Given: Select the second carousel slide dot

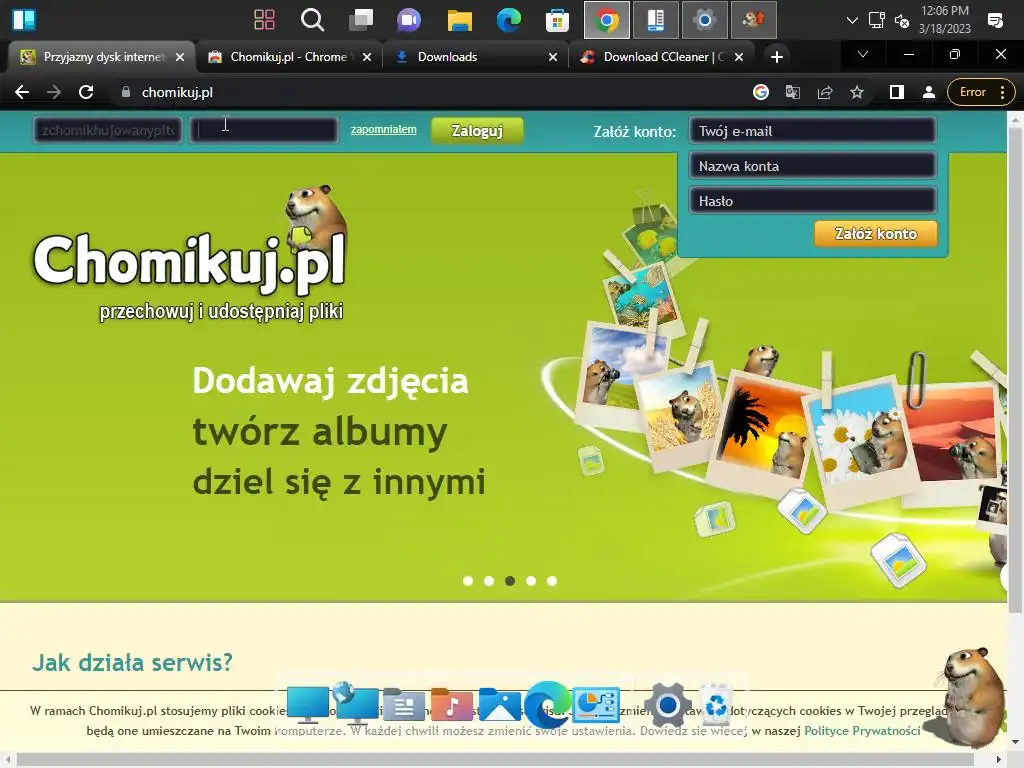Looking at the screenshot, I should [488, 581].
